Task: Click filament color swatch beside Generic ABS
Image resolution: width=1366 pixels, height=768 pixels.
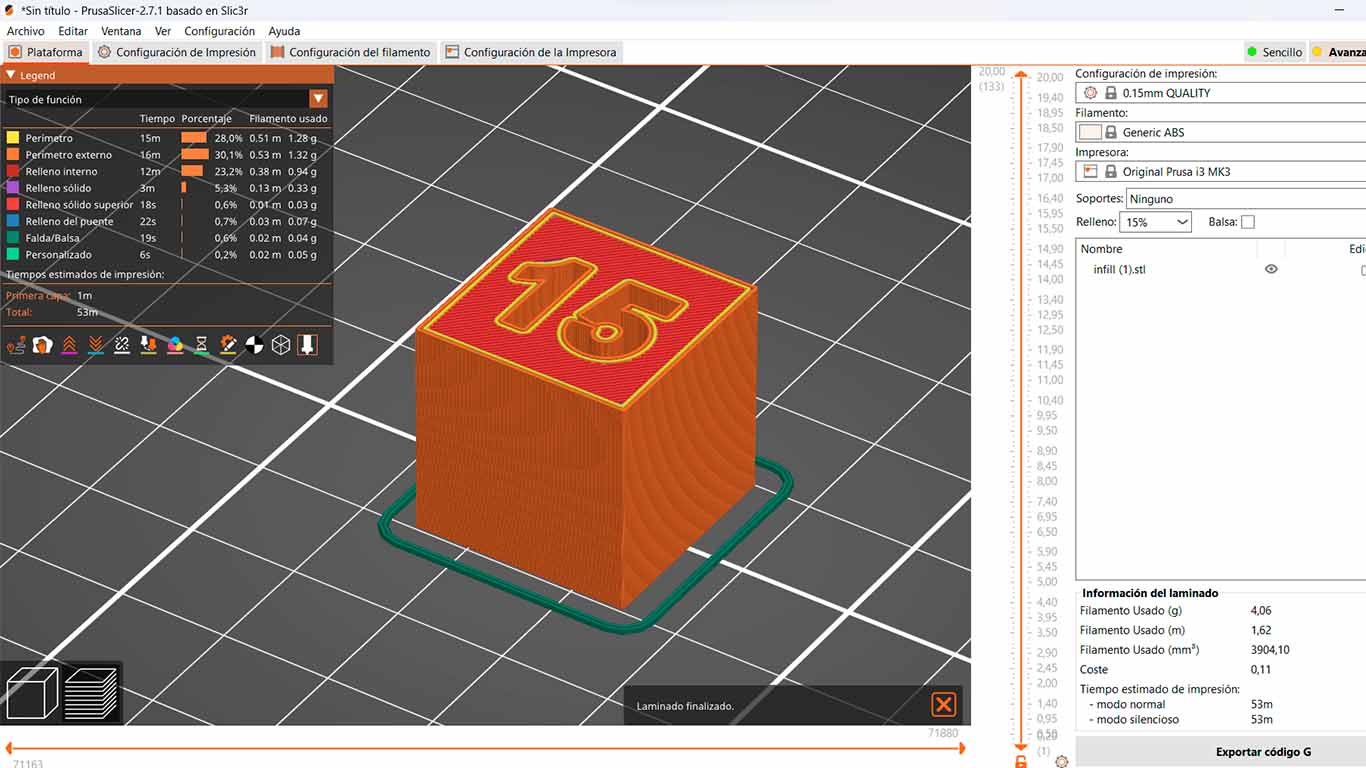Action: pyautogui.click(x=1090, y=132)
